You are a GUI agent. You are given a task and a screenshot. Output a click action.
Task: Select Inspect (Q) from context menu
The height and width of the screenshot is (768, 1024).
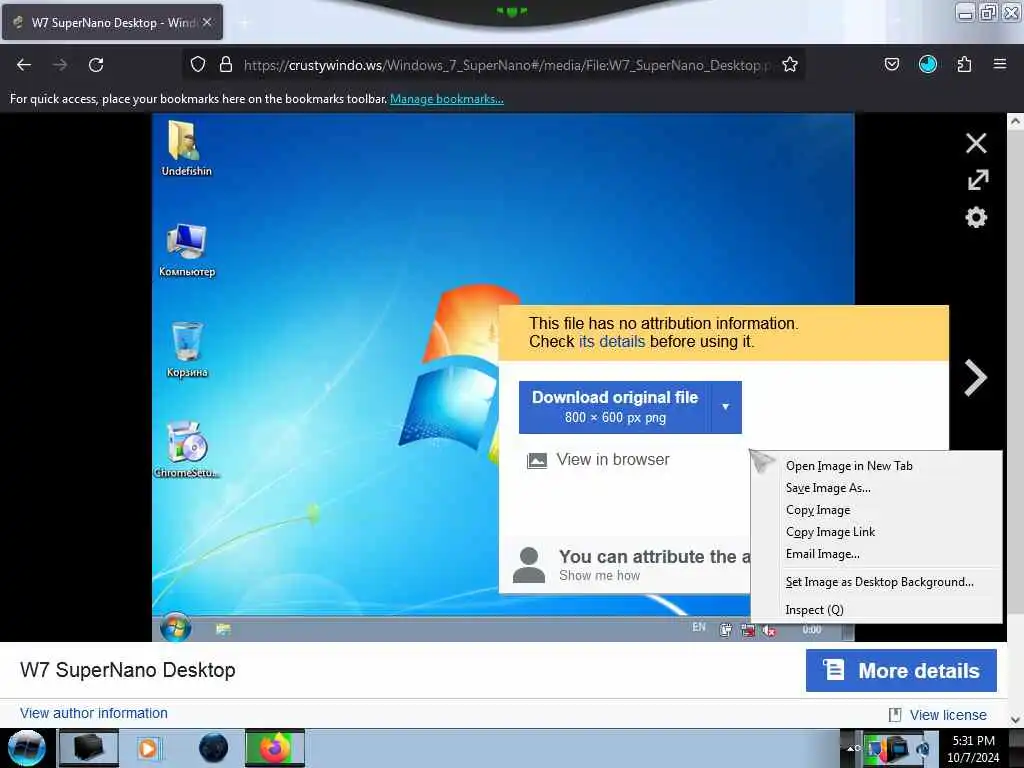876,610
